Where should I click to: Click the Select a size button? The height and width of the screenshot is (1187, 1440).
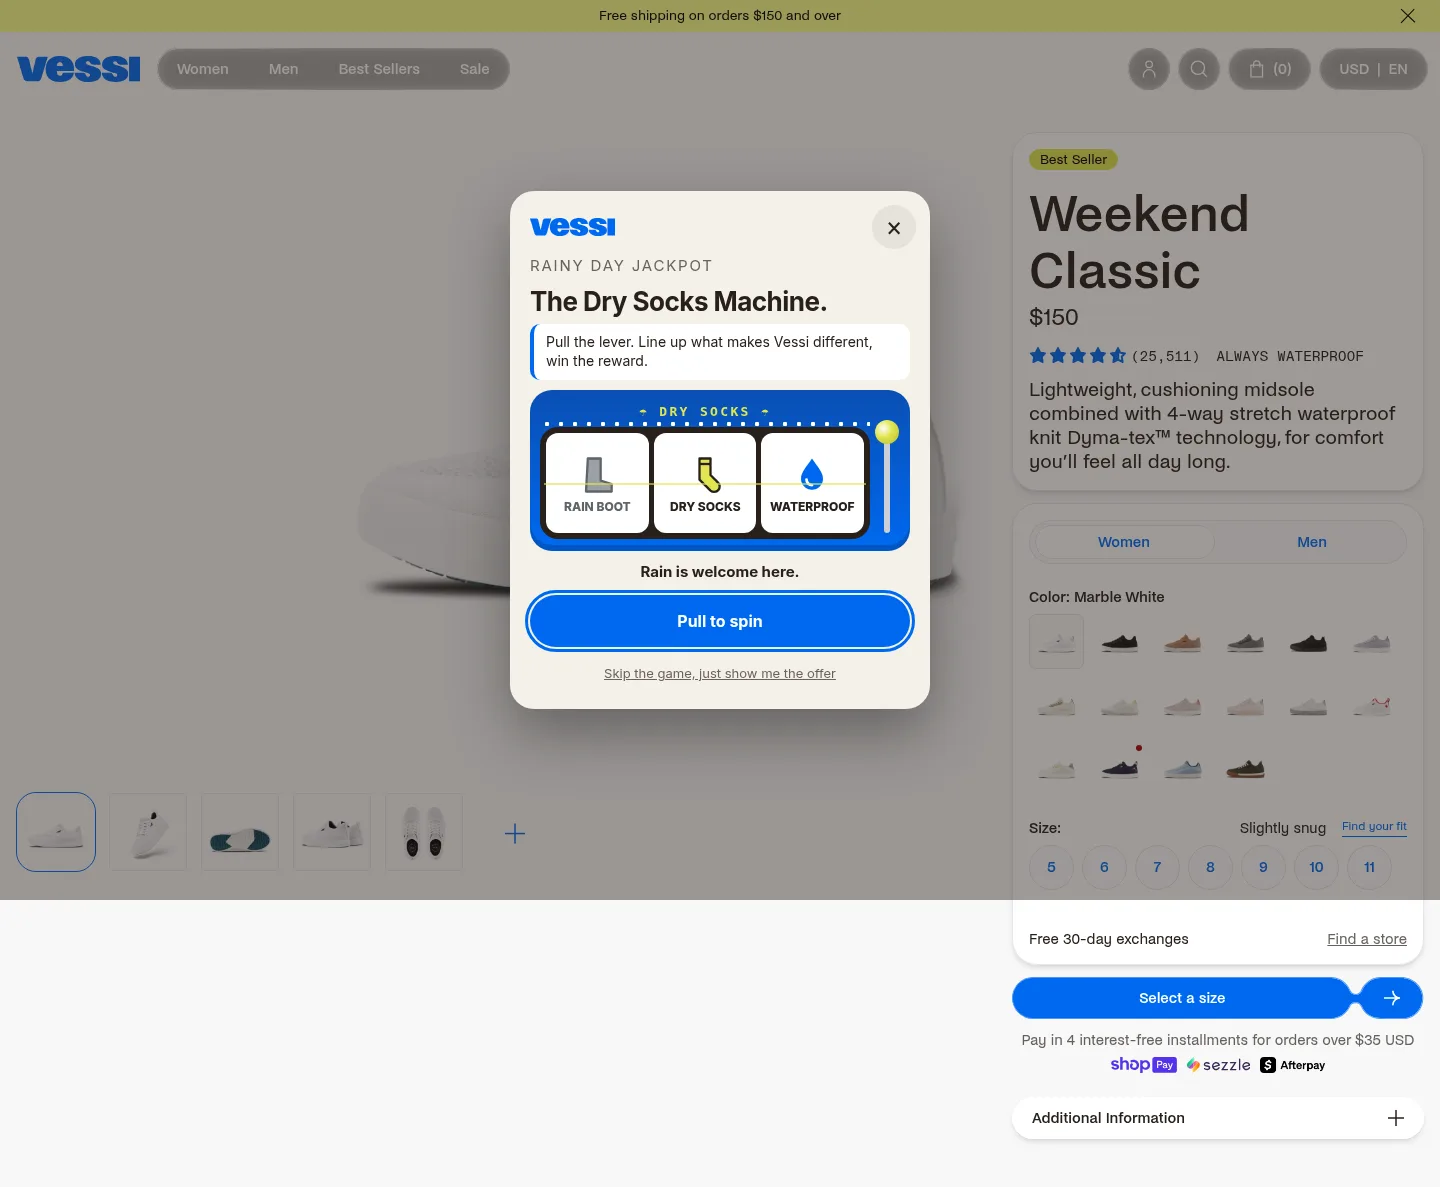click(x=1182, y=998)
